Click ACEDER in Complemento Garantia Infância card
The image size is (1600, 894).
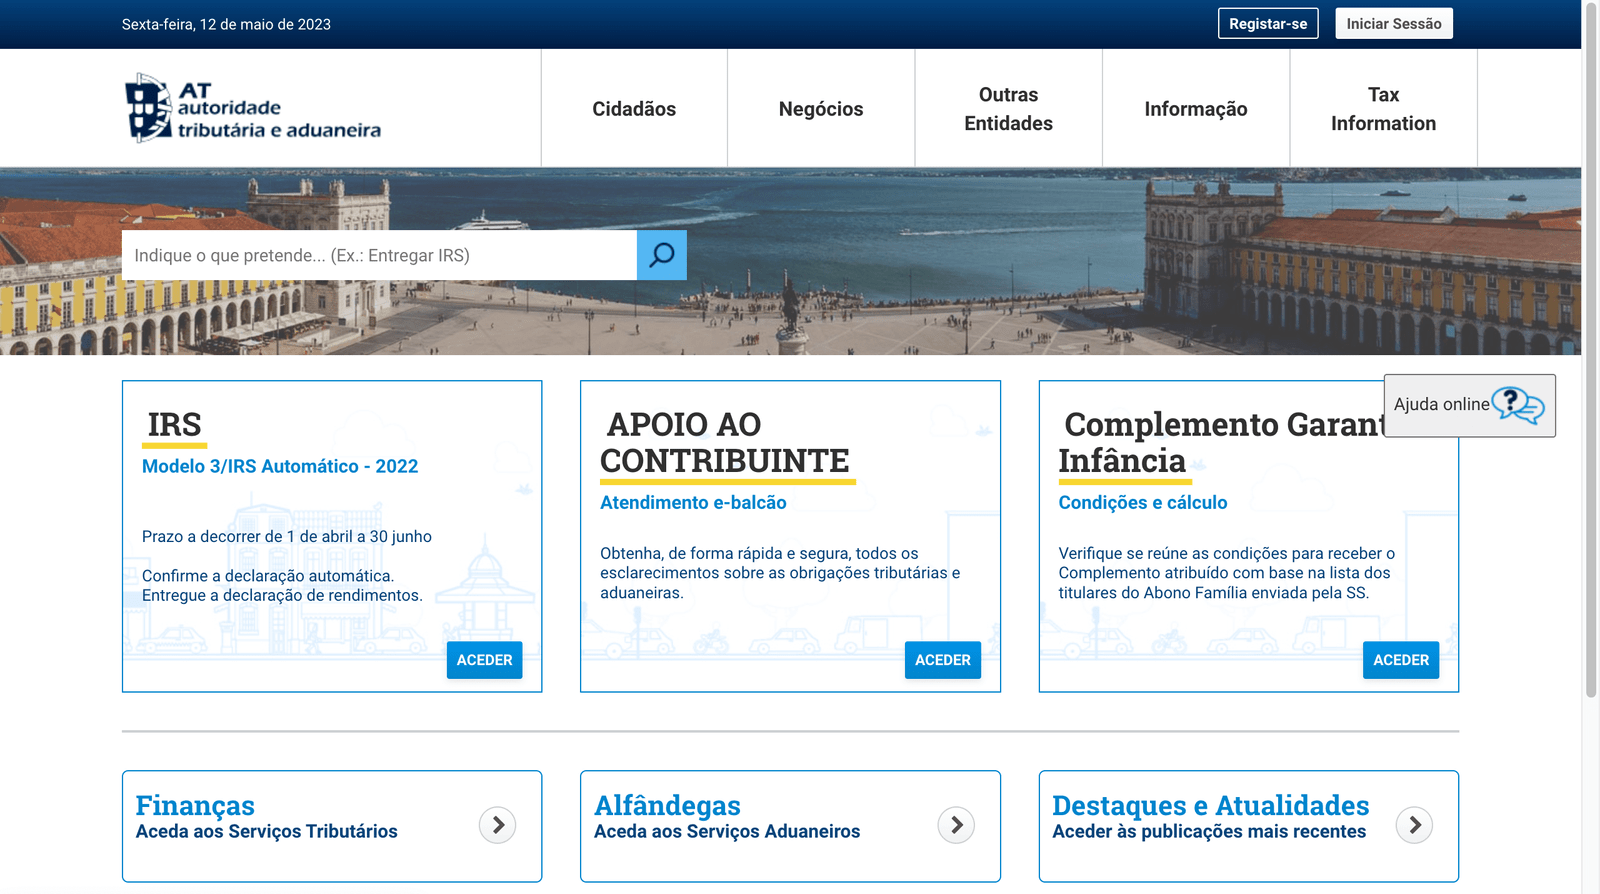1400,660
